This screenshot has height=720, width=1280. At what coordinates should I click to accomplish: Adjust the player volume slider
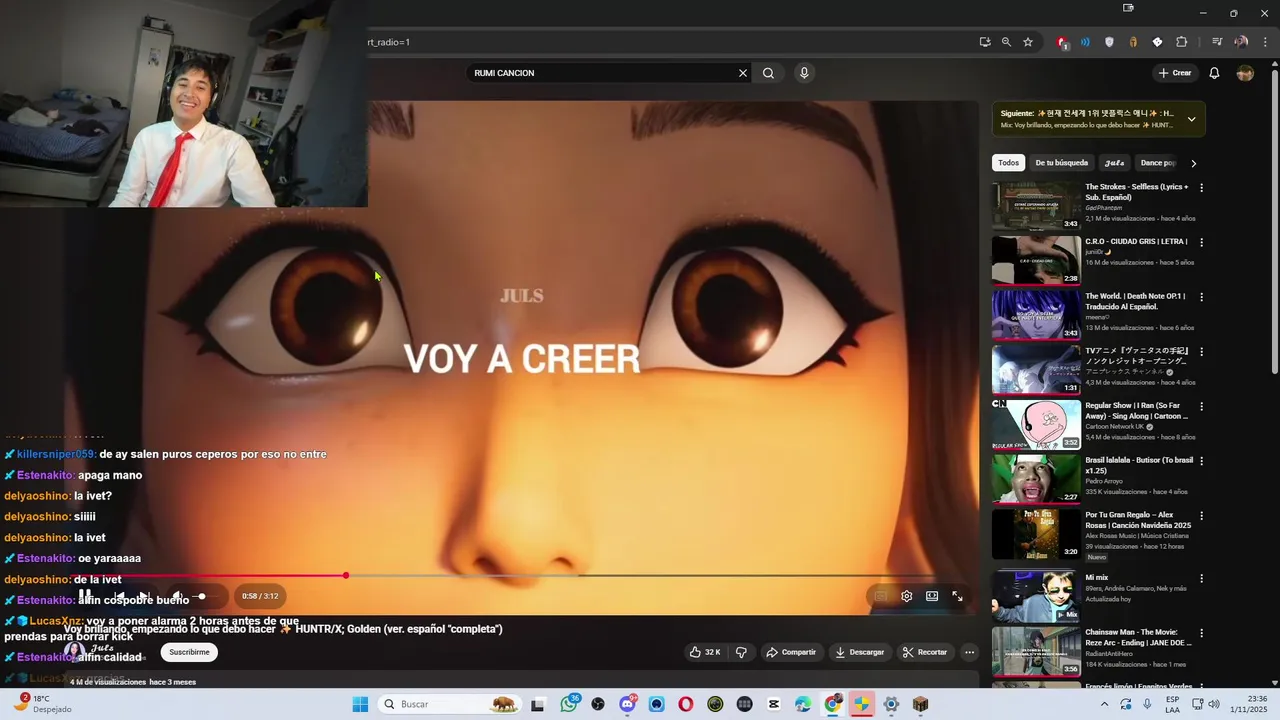[203, 596]
